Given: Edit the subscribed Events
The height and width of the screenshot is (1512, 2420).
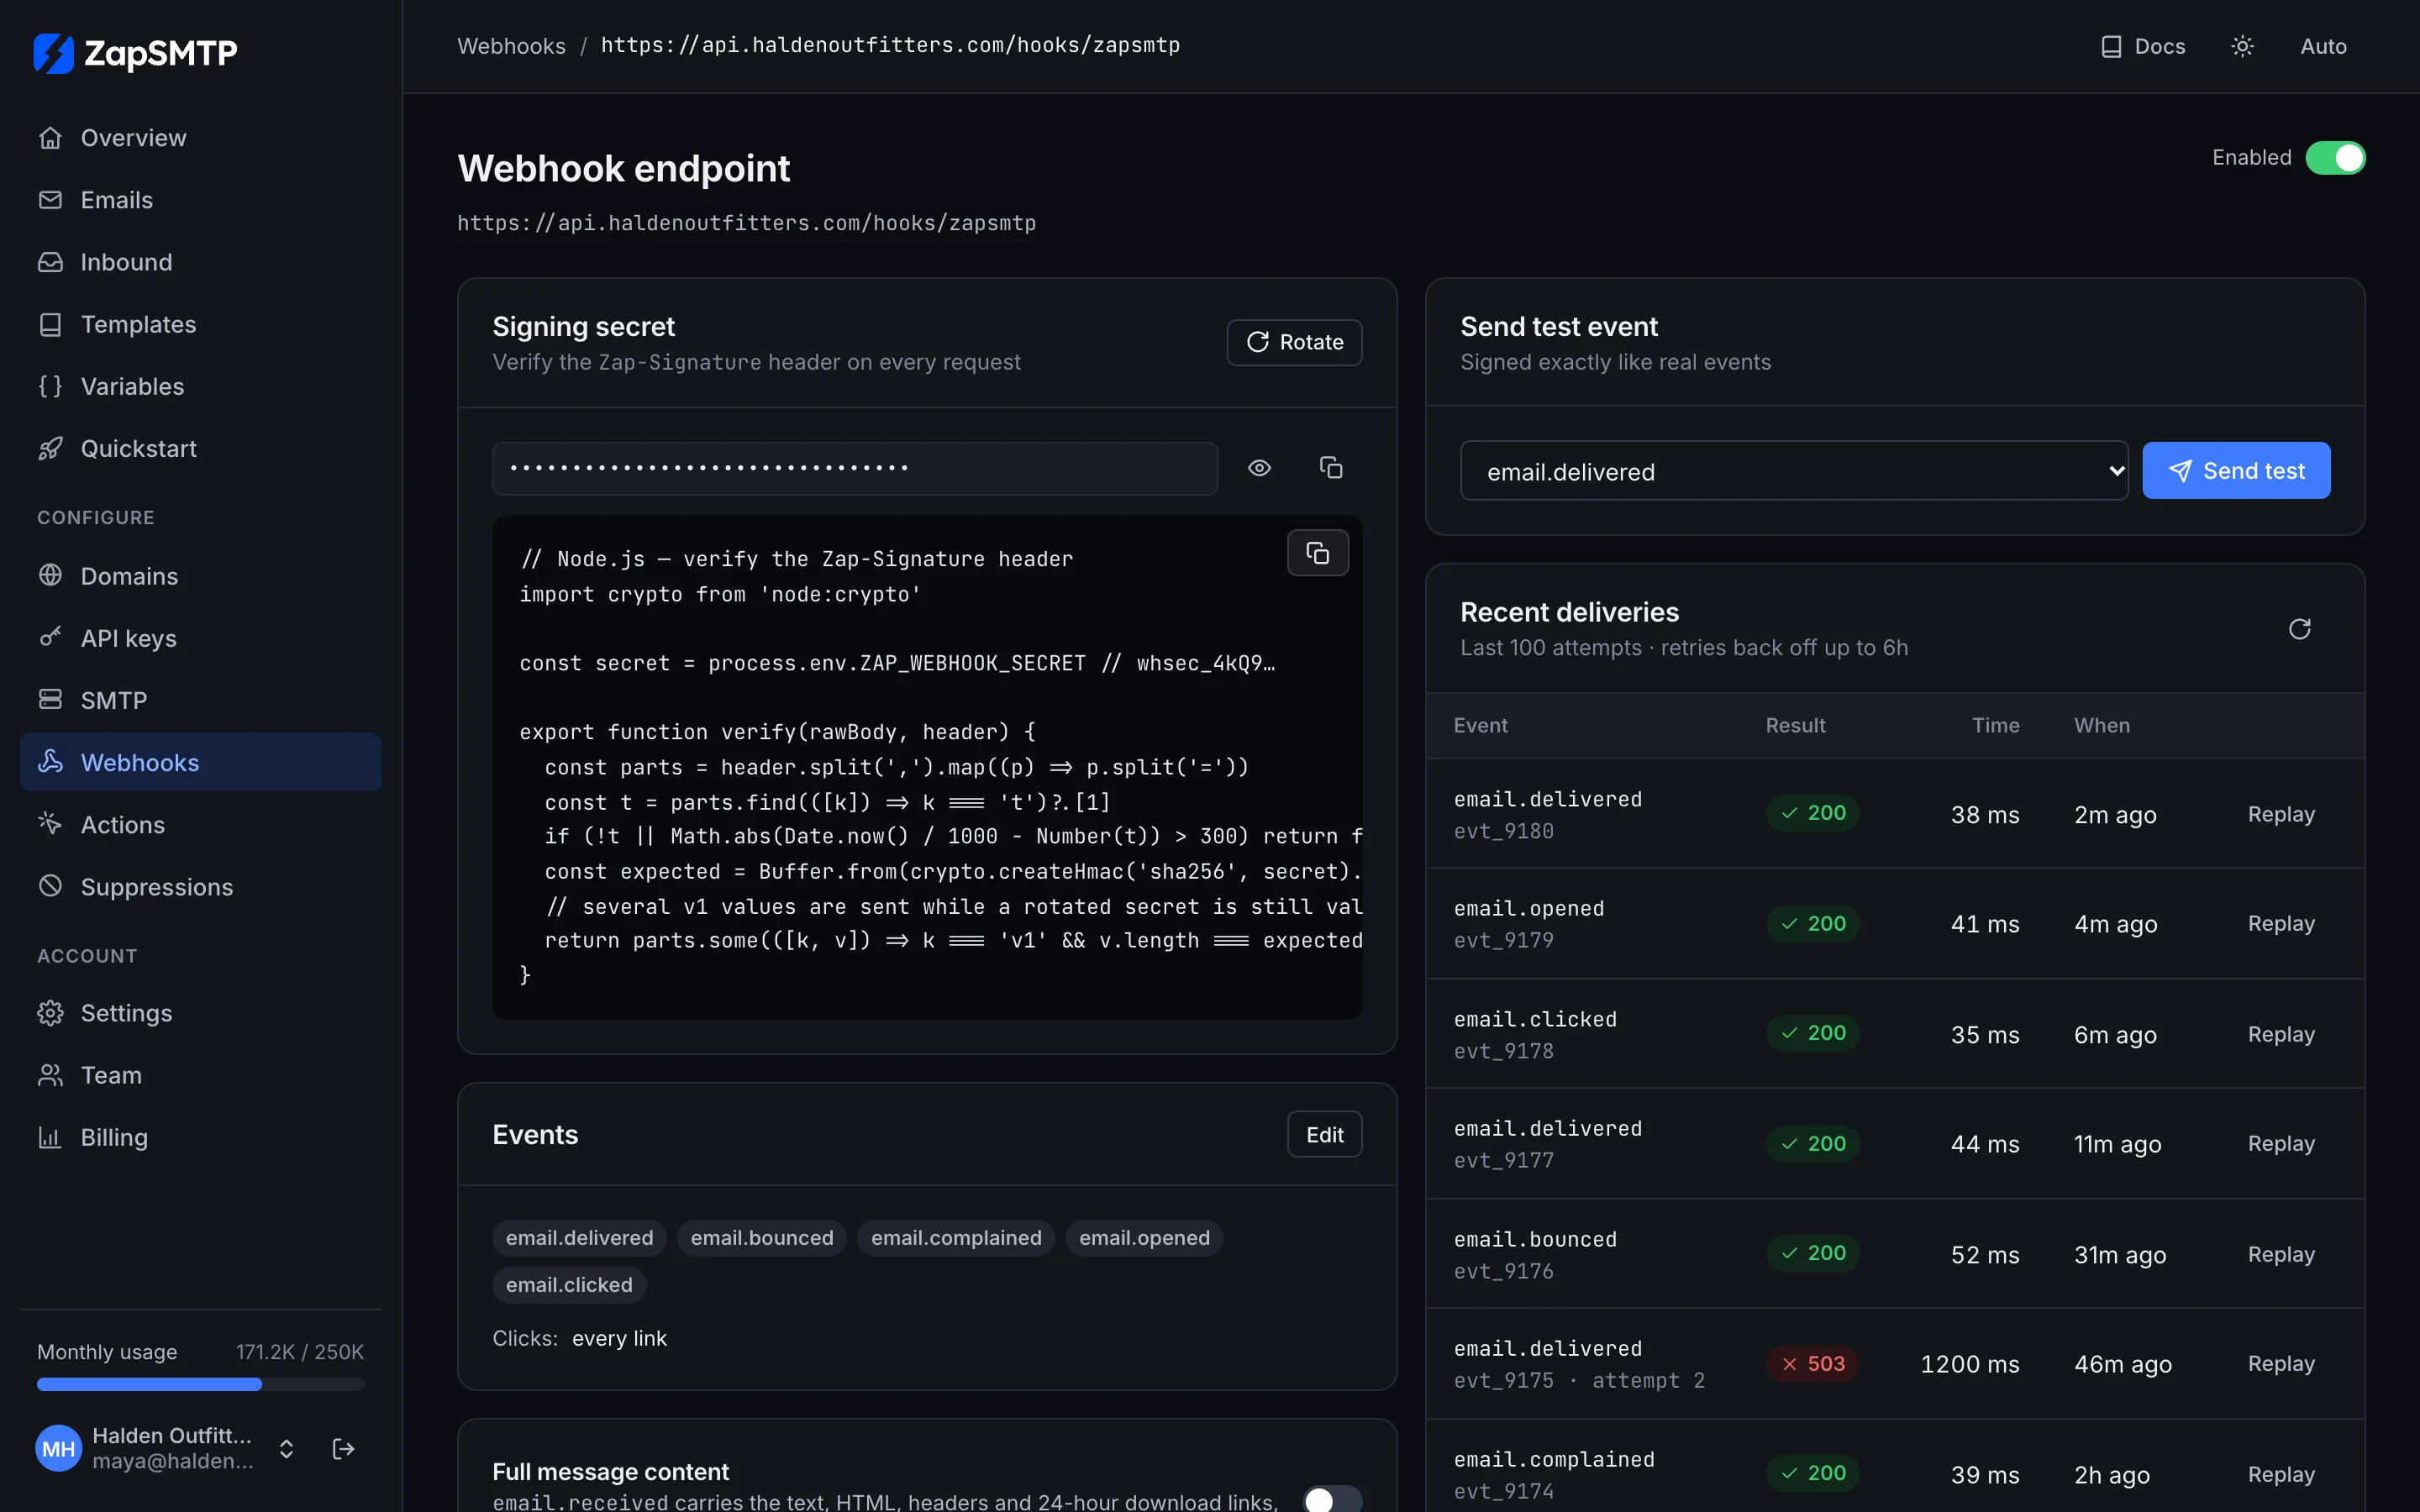Looking at the screenshot, I should tap(1324, 1134).
